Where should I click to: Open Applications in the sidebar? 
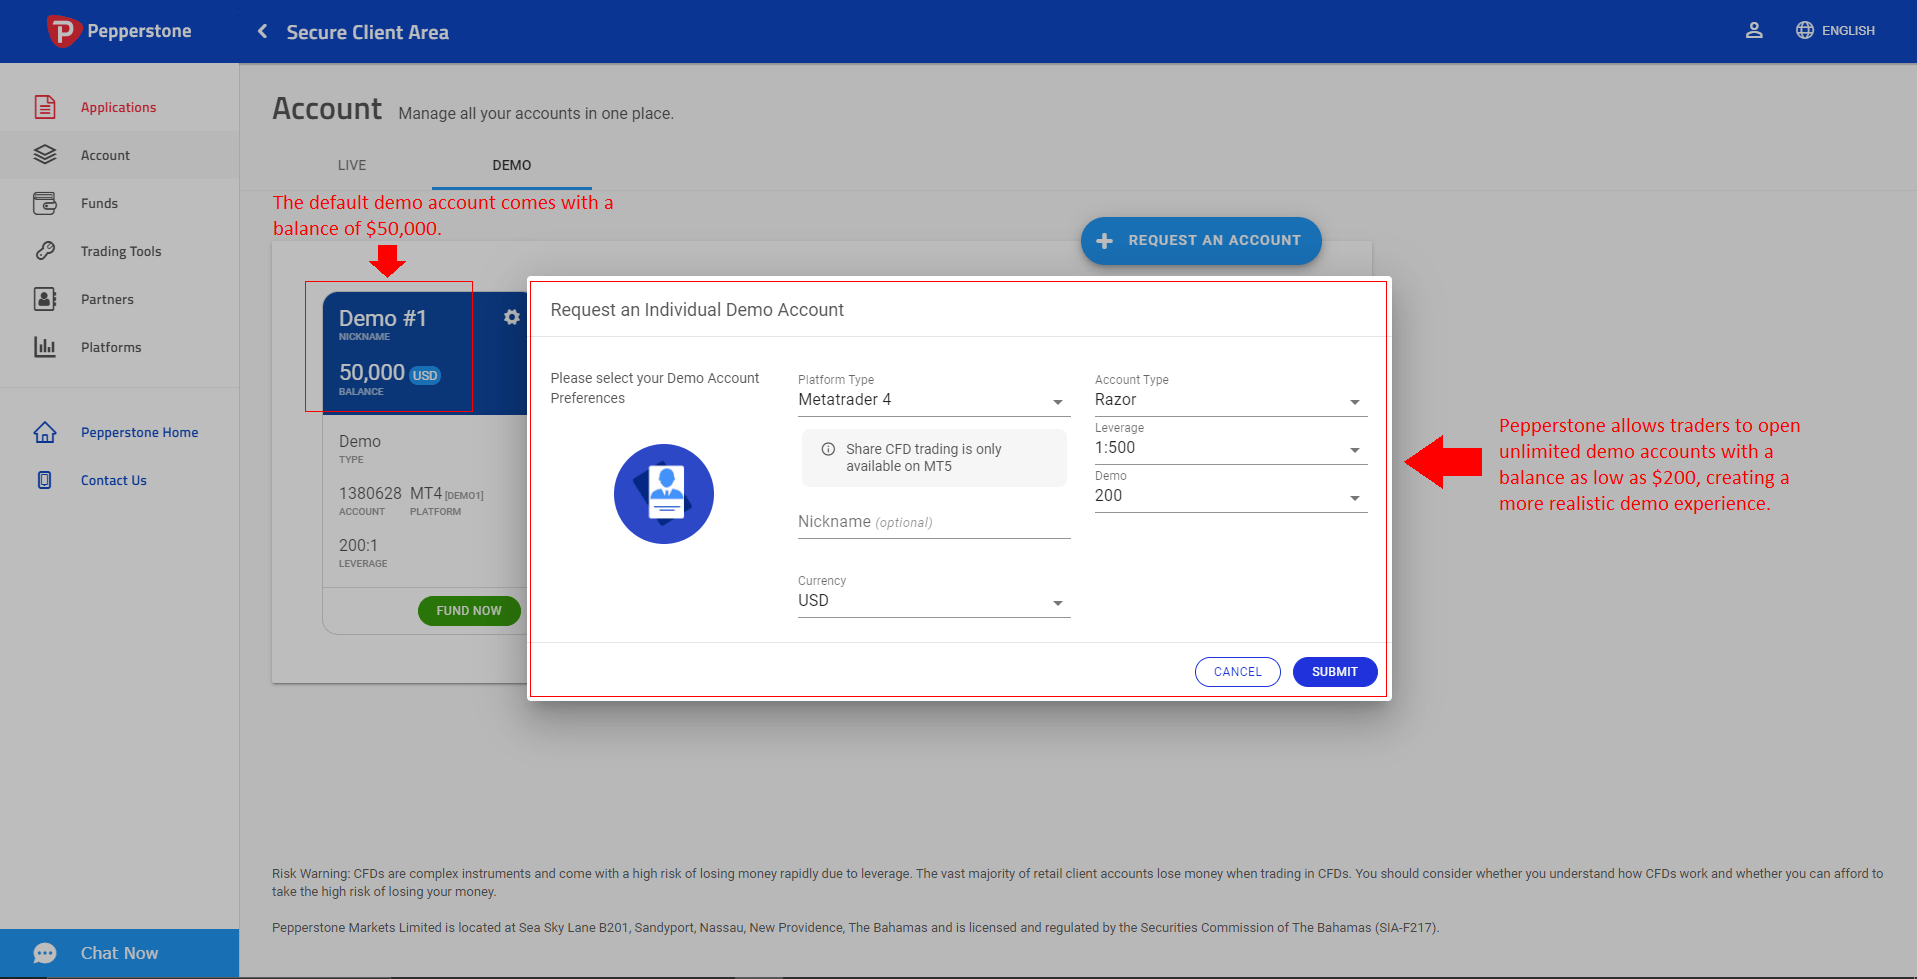click(119, 107)
